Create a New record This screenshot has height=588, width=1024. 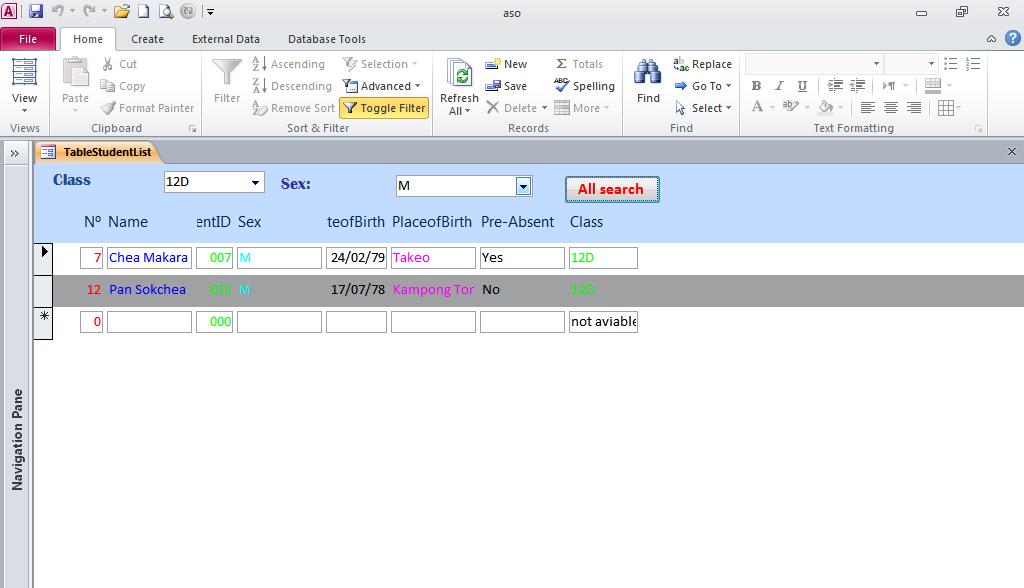pos(505,64)
